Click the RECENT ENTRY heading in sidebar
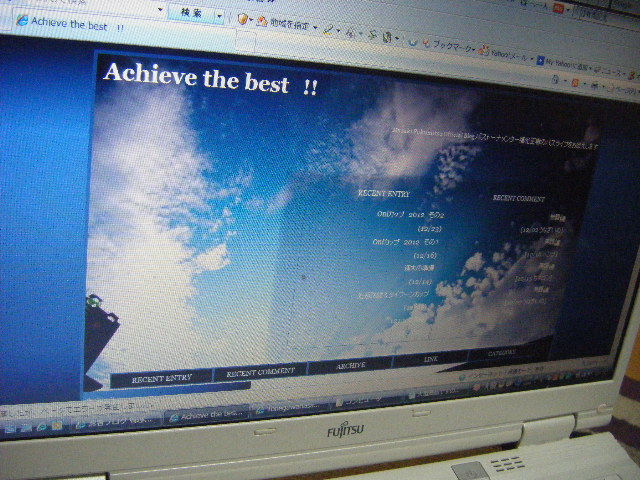 [x=384, y=193]
